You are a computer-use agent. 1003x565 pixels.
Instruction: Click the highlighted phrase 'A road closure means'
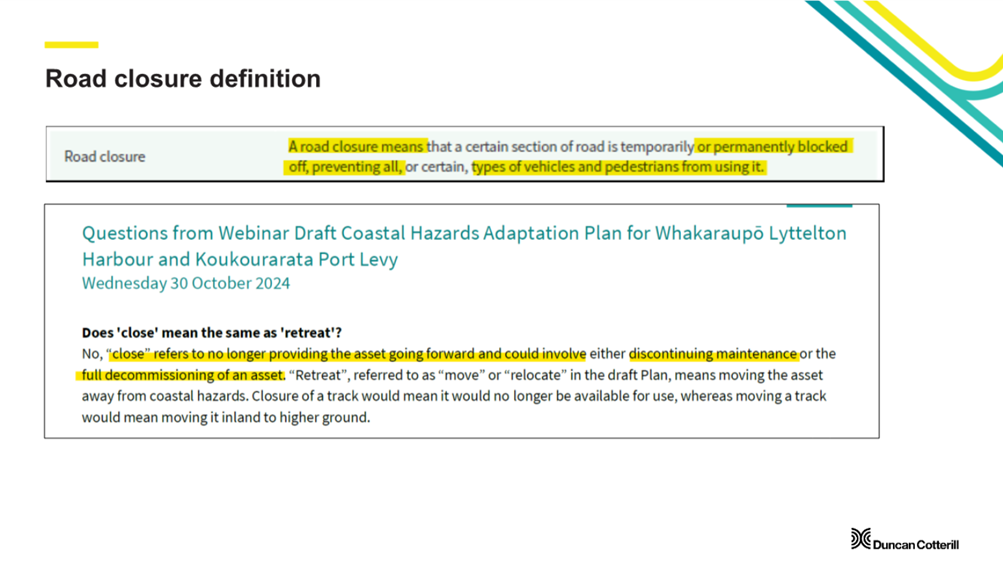356,147
